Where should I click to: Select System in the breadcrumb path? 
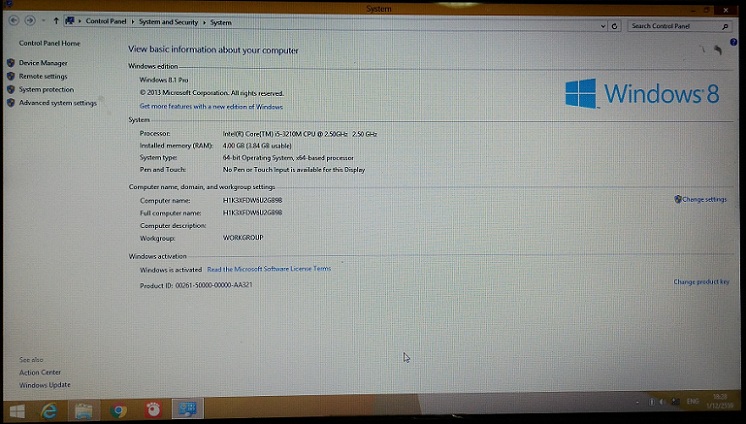coord(221,22)
